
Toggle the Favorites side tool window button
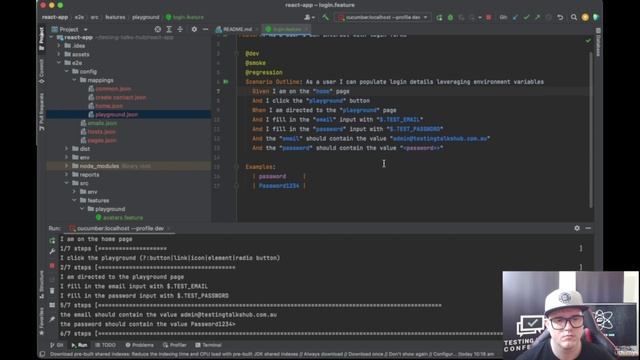[42, 322]
